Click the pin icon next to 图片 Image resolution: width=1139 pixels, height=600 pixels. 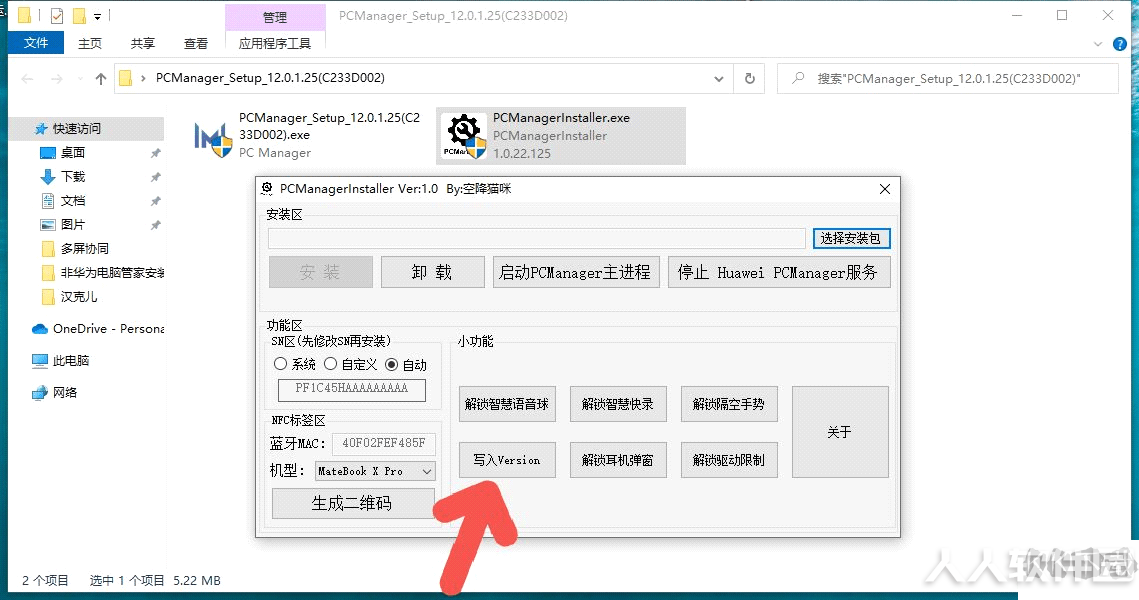(x=155, y=225)
